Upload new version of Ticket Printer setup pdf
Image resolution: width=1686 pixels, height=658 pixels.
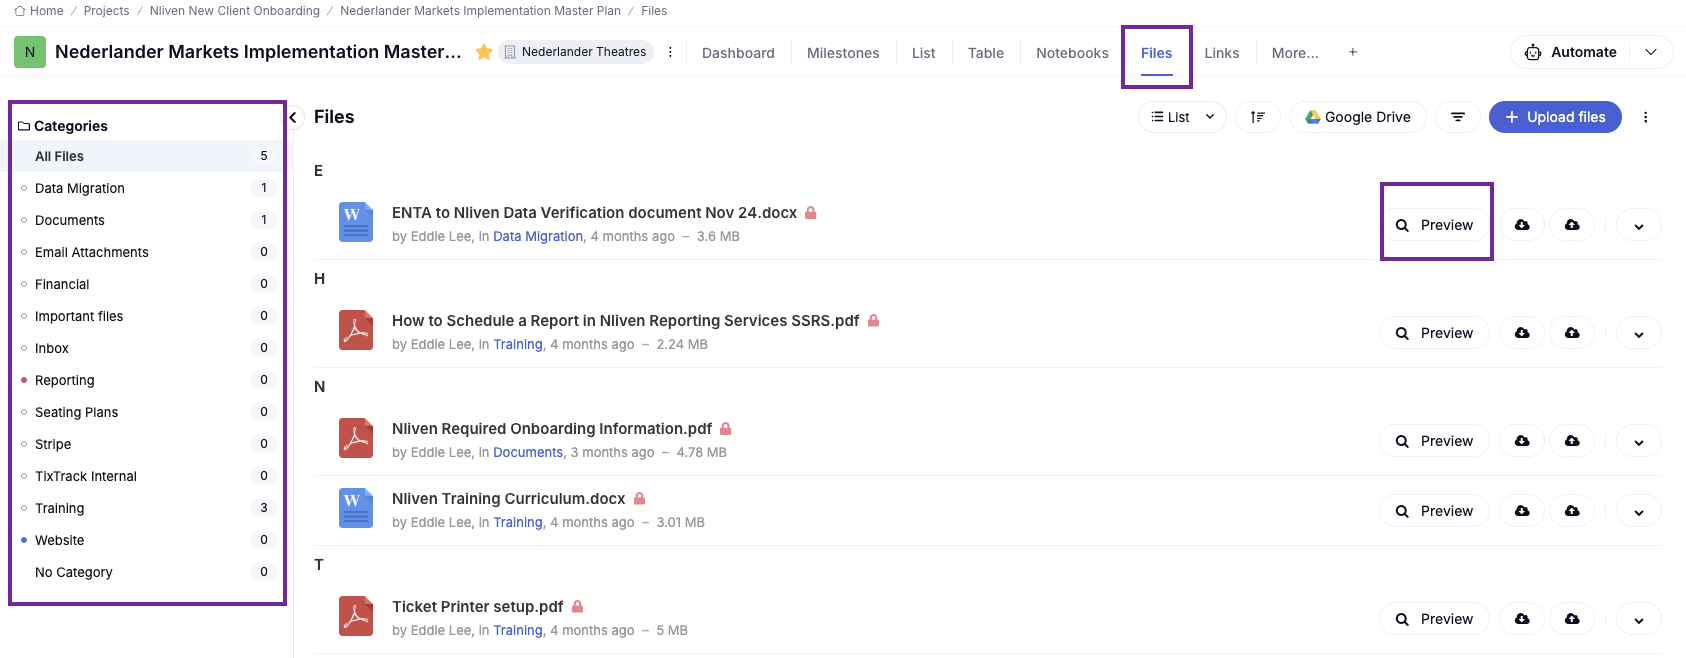(1572, 619)
